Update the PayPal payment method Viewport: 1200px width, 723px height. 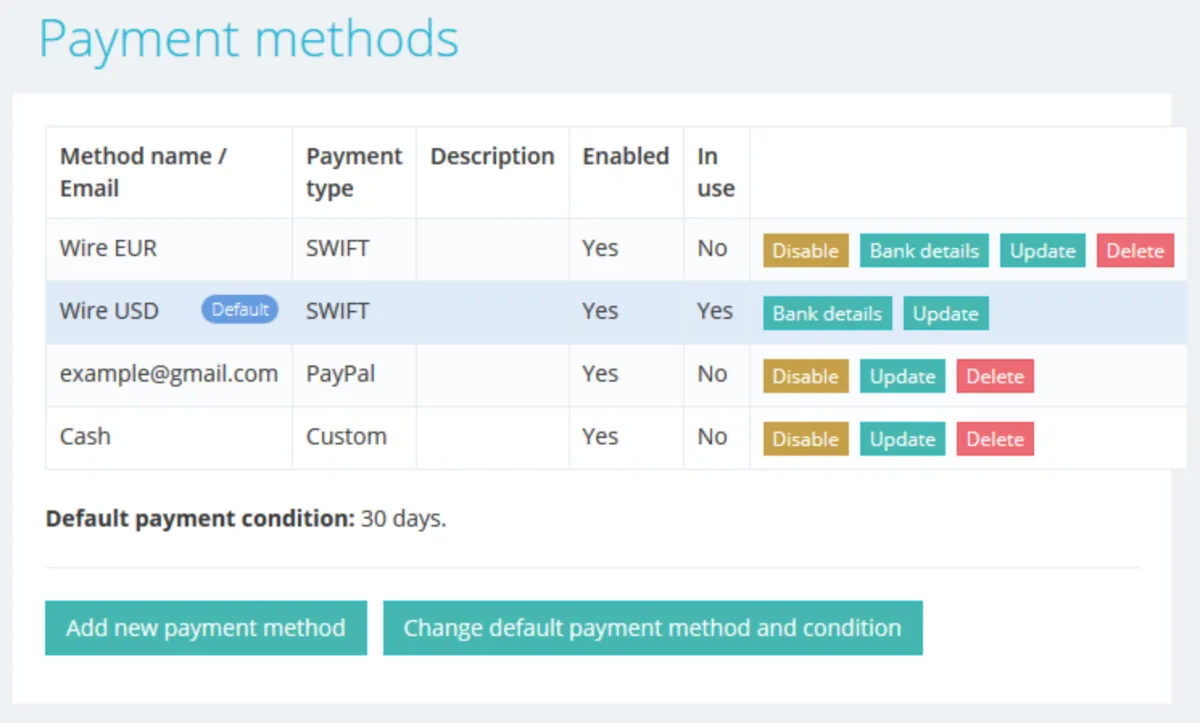(902, 377)
